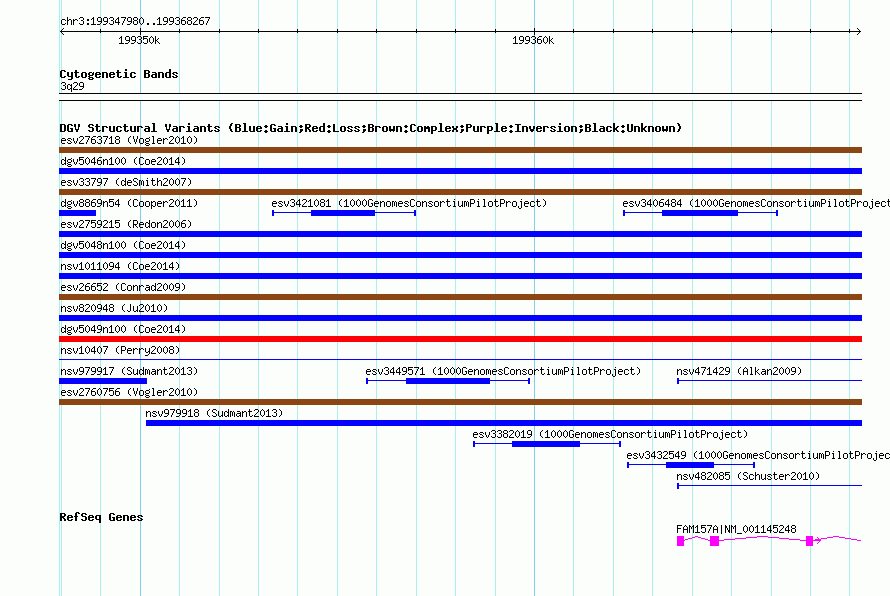This screenshot has width=890, height=596.
Task: Click the esv3406484 variant label
Action: coord(756,203)
